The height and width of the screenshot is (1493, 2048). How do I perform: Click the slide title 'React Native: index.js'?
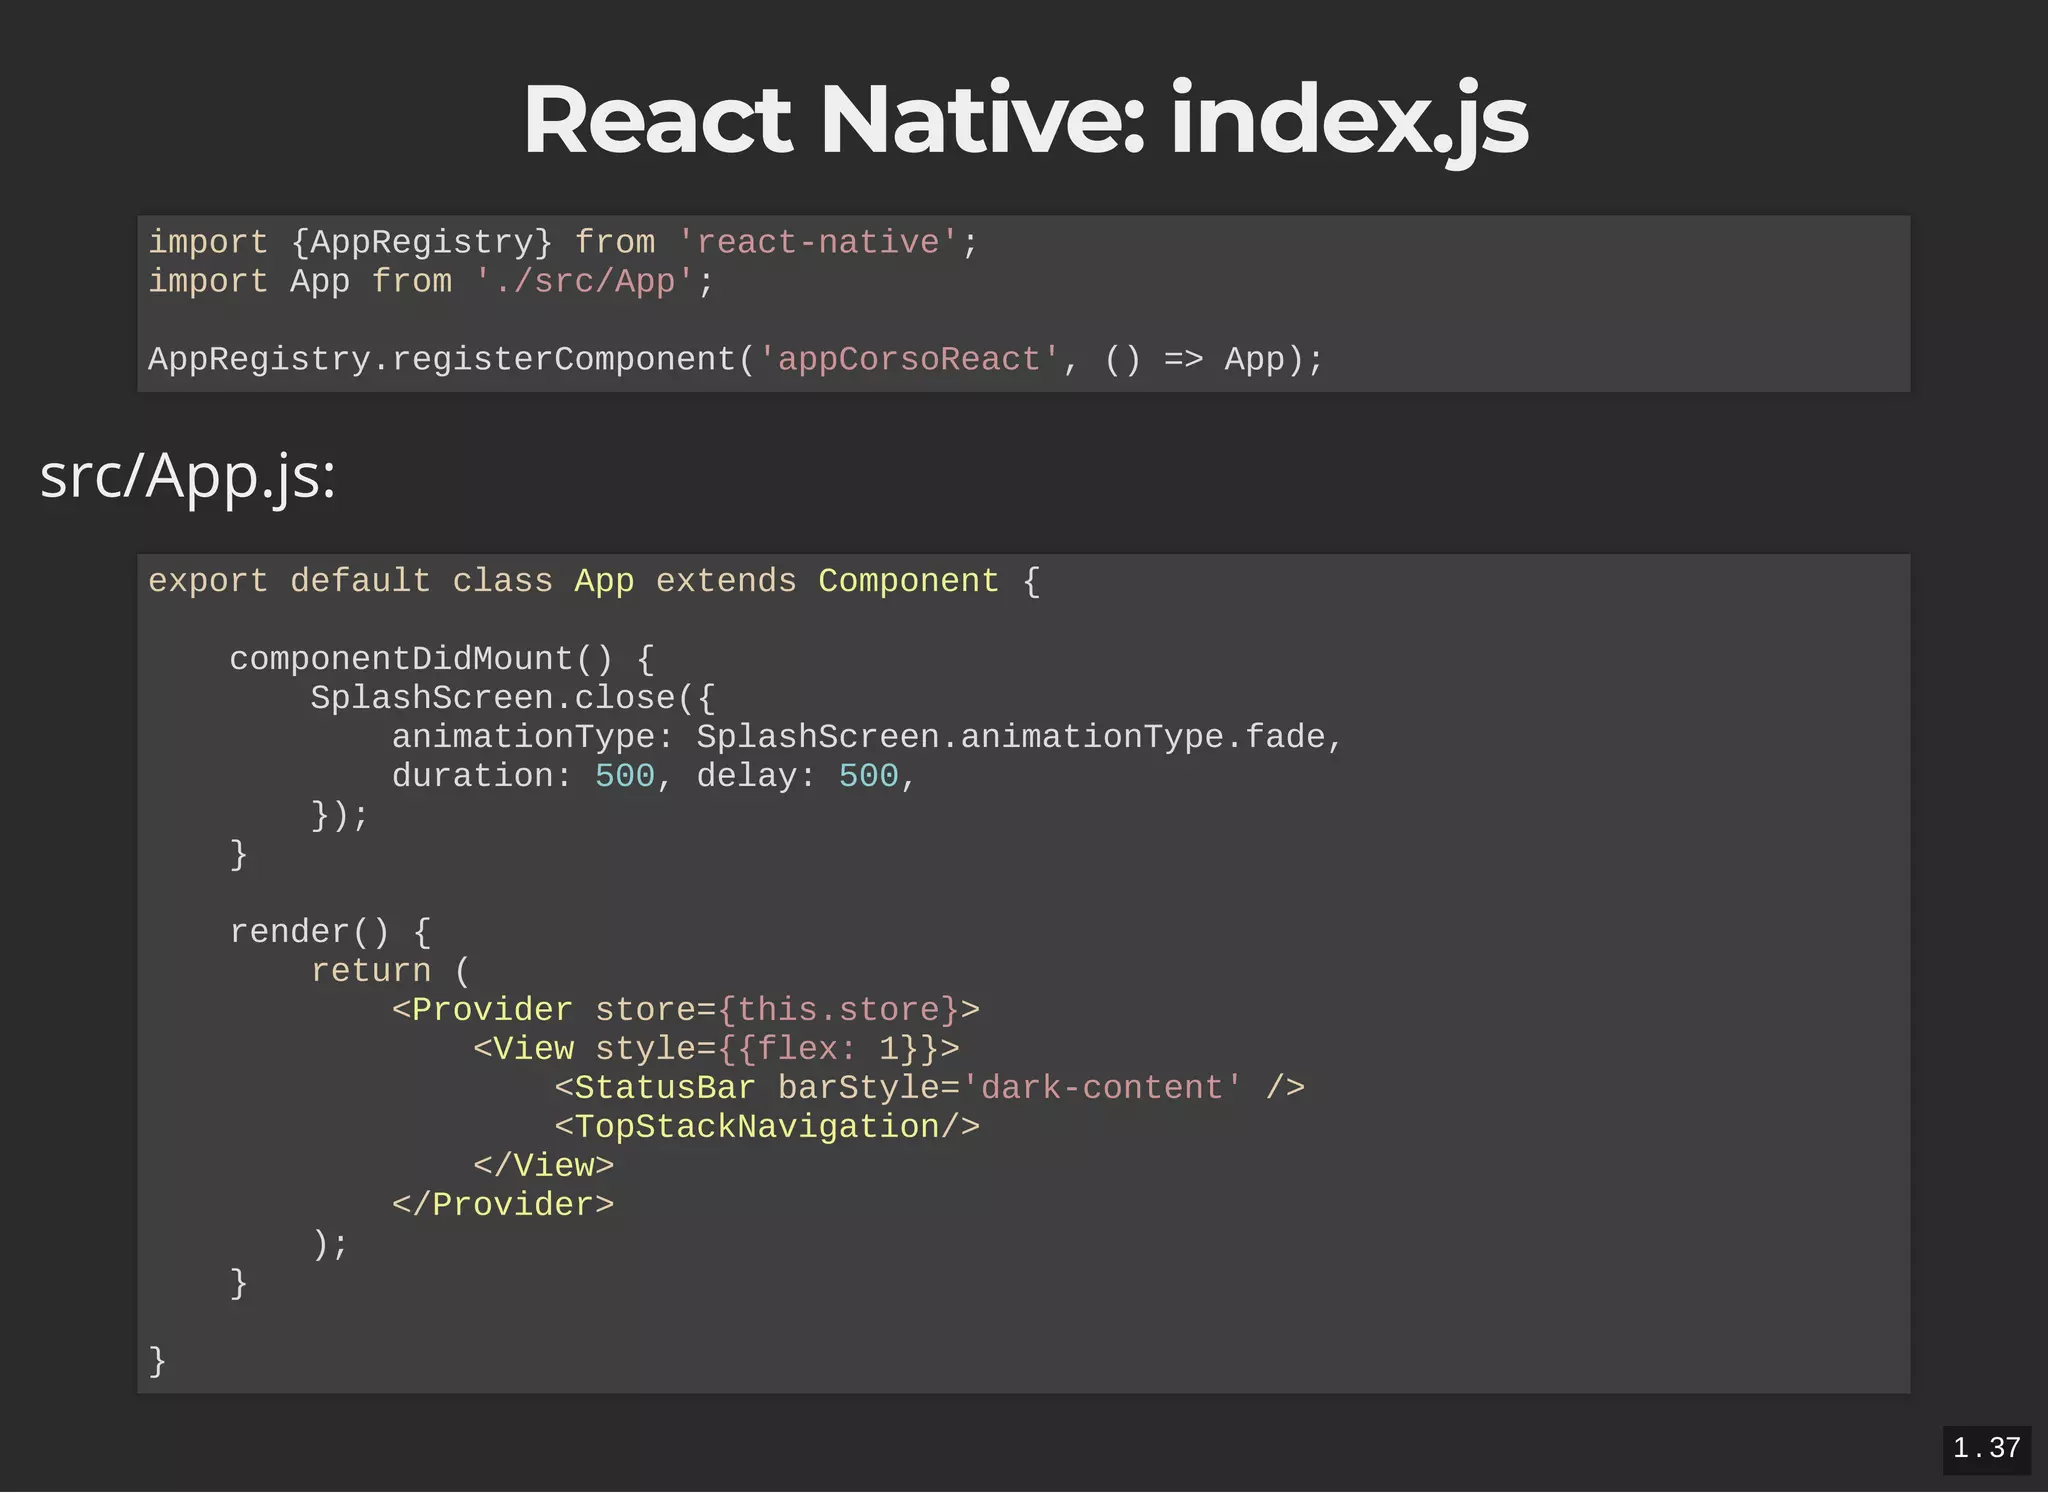pos(1025,121)
